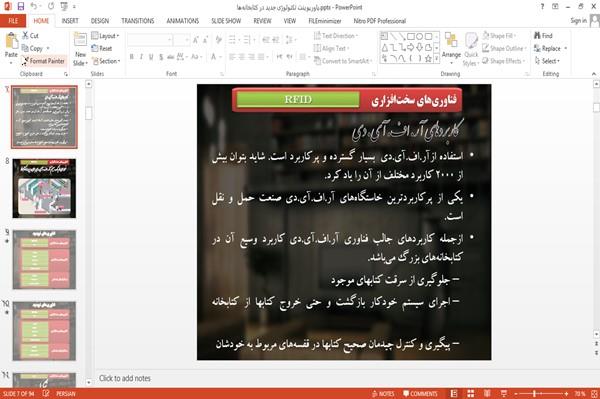600x399 pixels.
Task: Click the Save icon in title bar
Action: (x=21, y=6)
